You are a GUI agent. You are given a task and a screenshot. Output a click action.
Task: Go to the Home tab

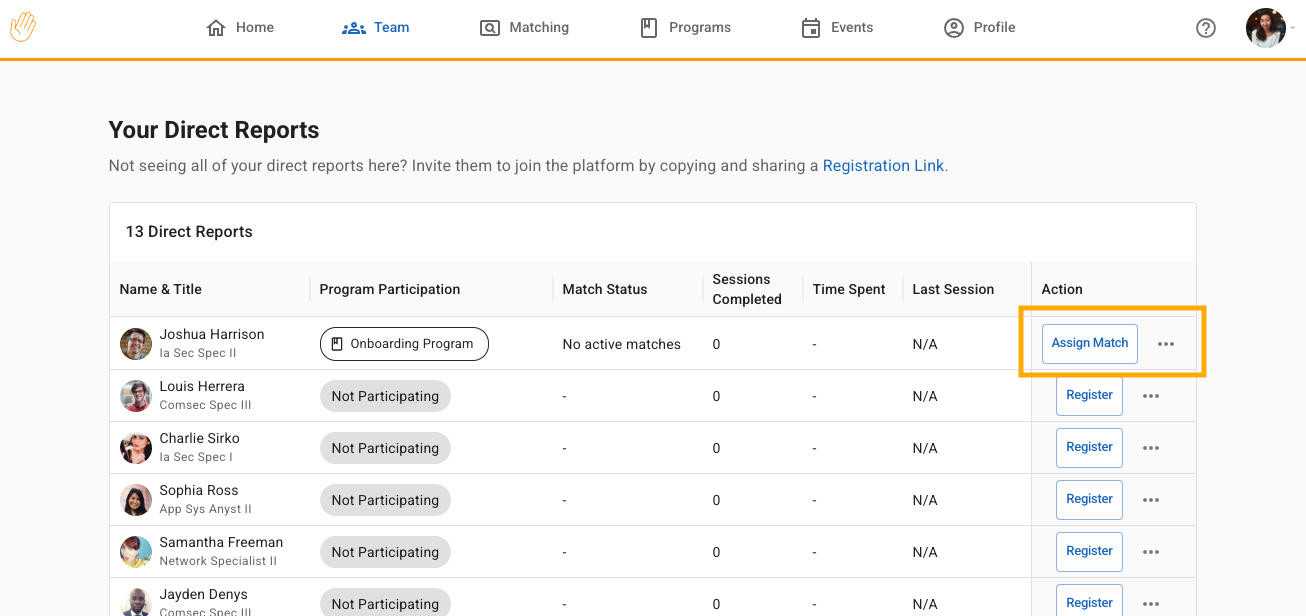point(240,28)
